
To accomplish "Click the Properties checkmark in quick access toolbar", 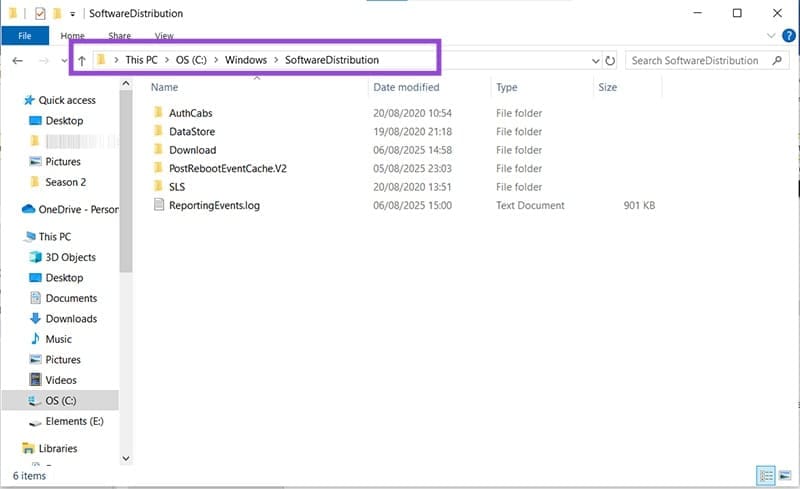I will (40, 14).
